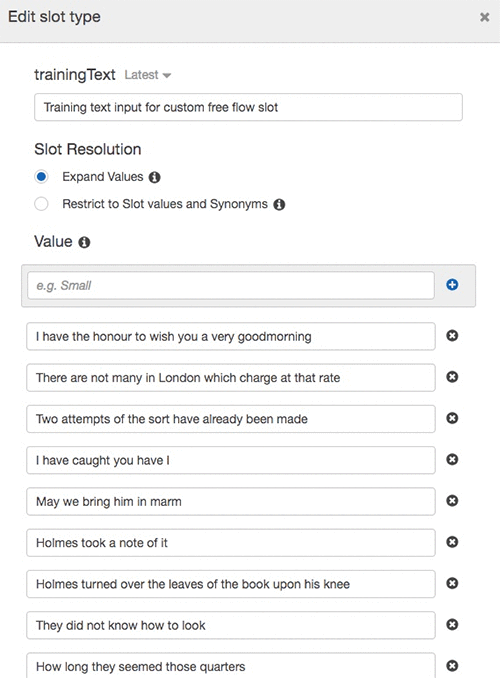Viewport: 500px width, 678px height.
Task: Remove the 'I have the honour' value
Action: tap(452, 336)
